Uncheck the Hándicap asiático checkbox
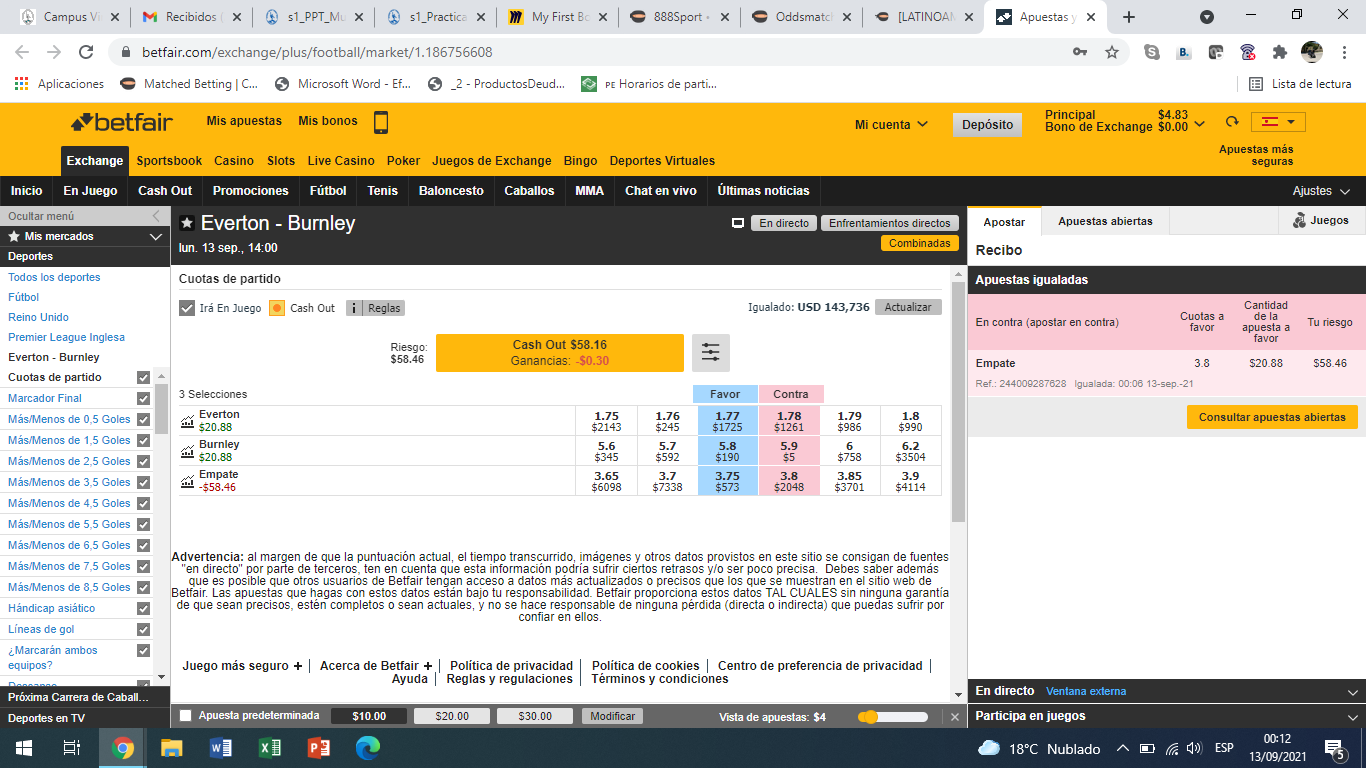 (143, 608)
